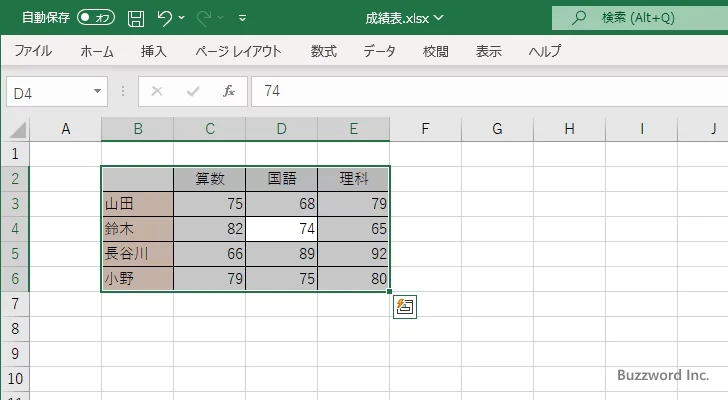The height and width of the screenshot is (400, 728).
Task: Select column F header
Action: tap(425, 129)
